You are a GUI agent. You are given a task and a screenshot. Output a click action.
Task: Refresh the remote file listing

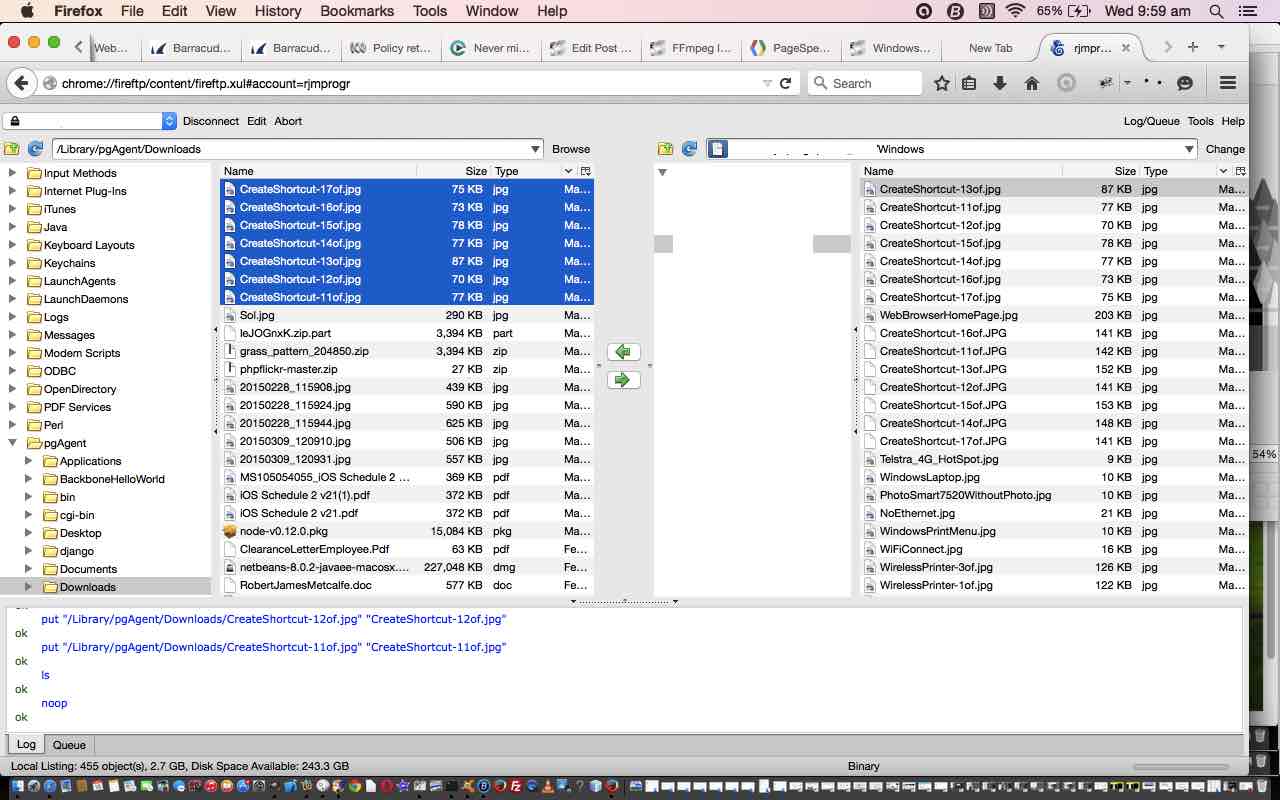coord(690,149)
